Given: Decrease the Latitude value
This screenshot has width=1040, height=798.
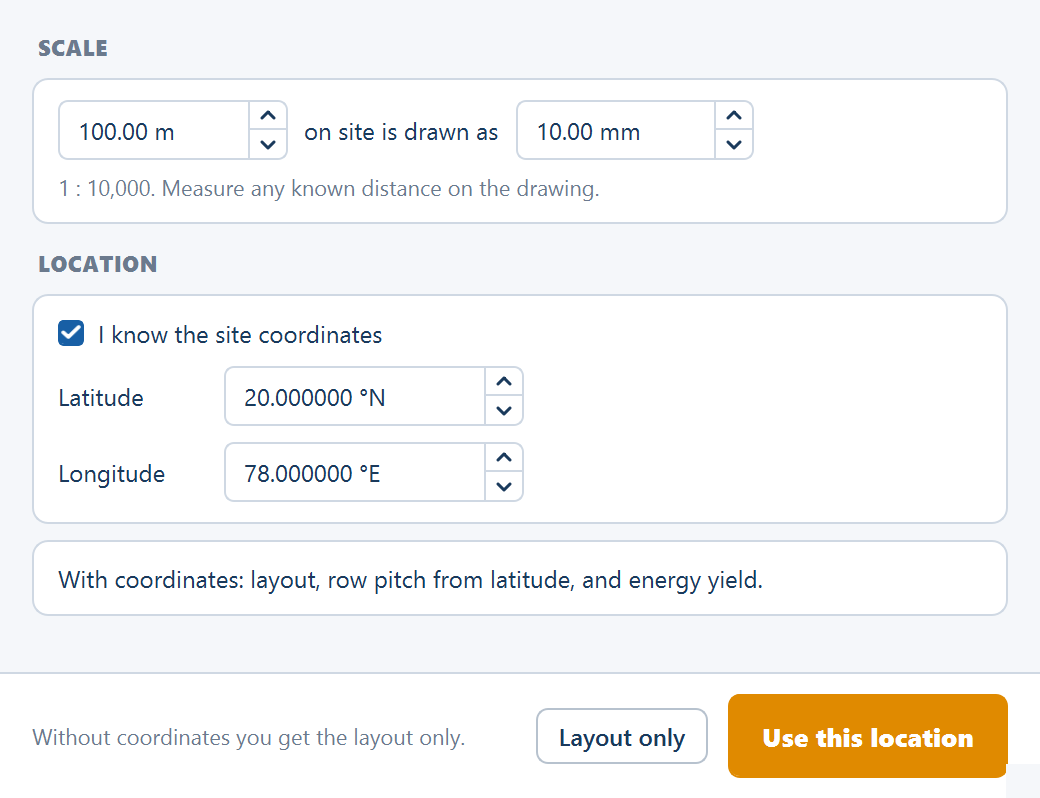Looking at the screenshot, I should tap(504, 411).
